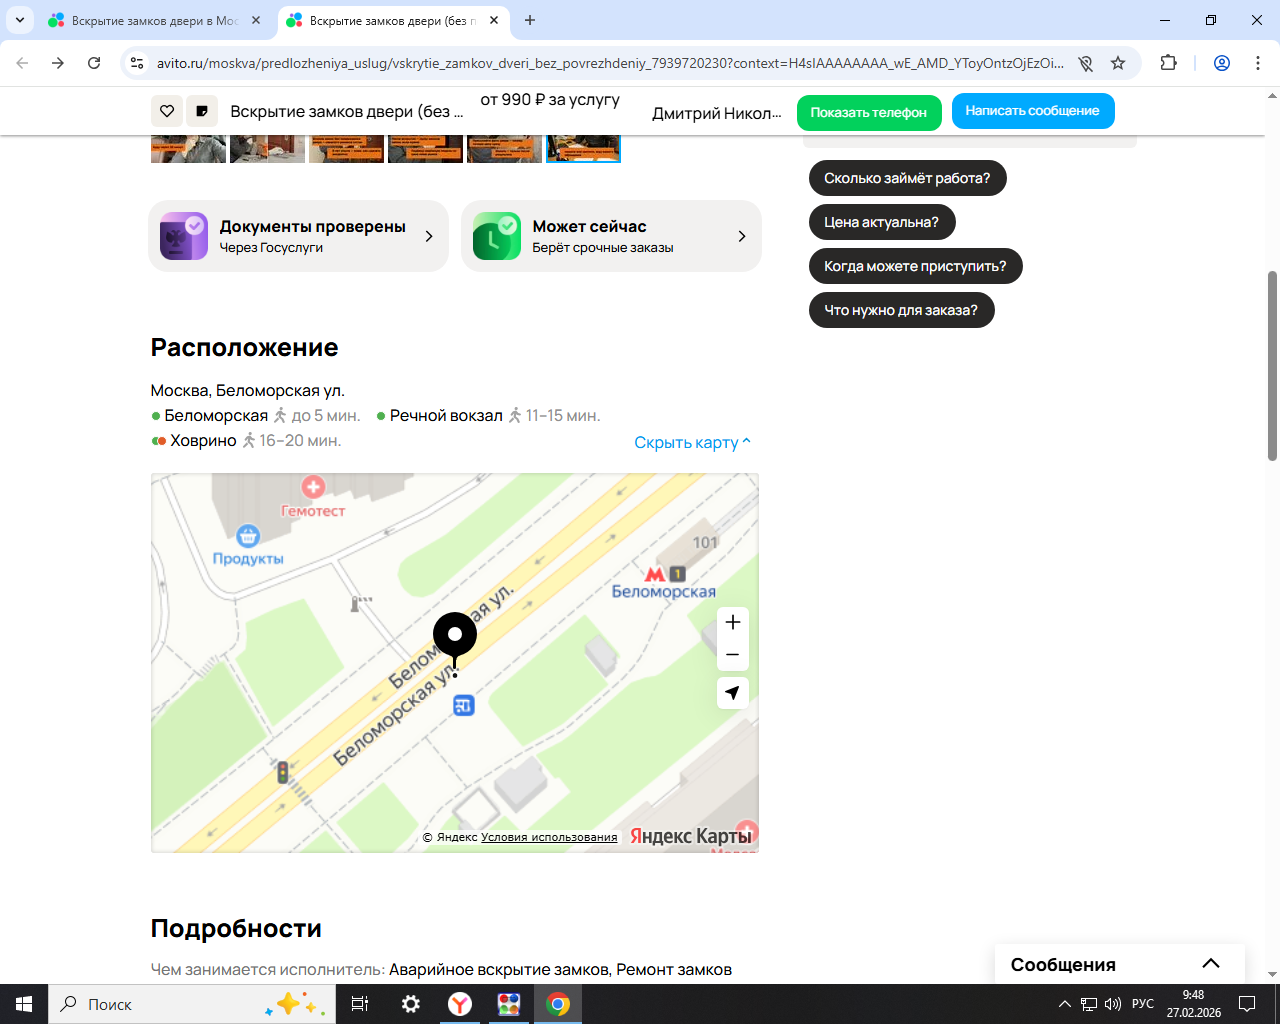Close the active browser tab
Image resolution: width=1280 pixels, height=1024 pixels.
click(x=494, y=20)
